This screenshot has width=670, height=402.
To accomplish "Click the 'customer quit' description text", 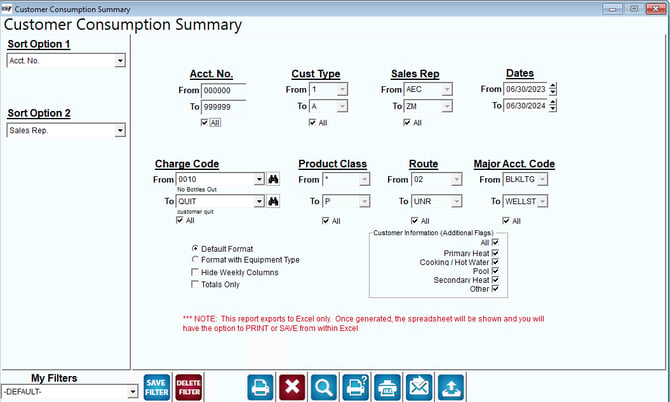I will [x=195, y=211].
